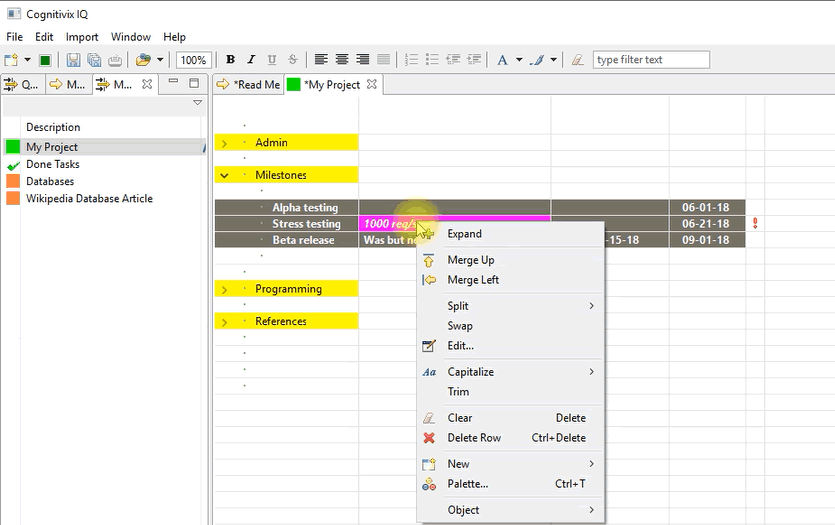Select Wikipedia Database Article entry
The width and height of the screenshot is (835, 525).
(89, 198)
